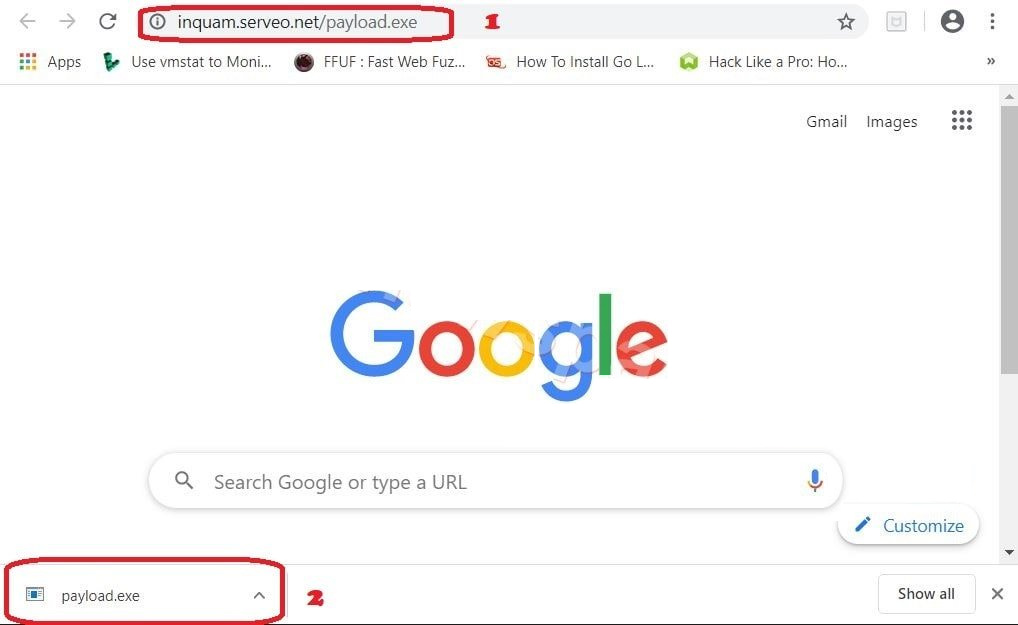Open the Apps bookmarks shortcut

(50, 62)
